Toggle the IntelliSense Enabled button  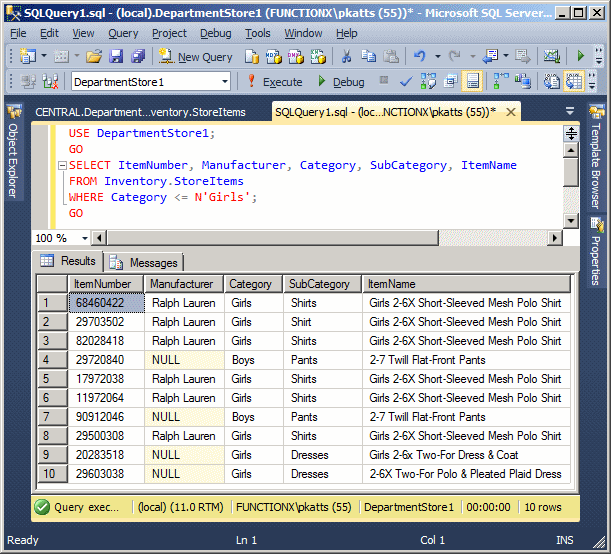[x=472, y=82]
